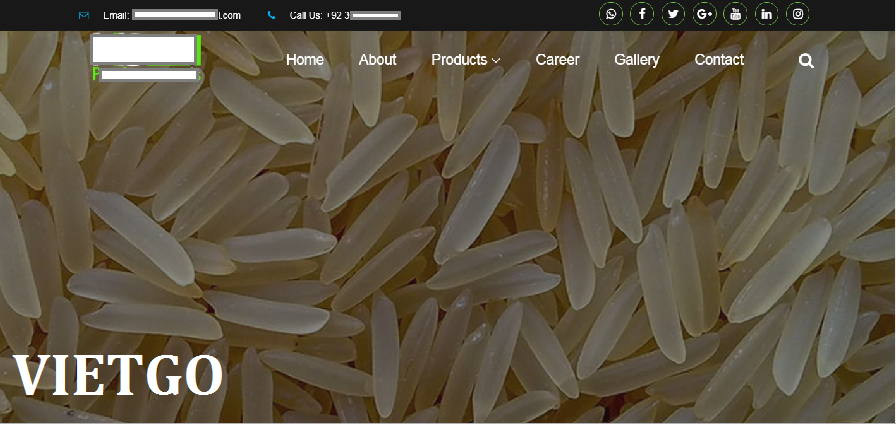Image resolution: width=896 pixels, height=425 pixels.
Task: Open the Career page
Action: click(557, 60)
